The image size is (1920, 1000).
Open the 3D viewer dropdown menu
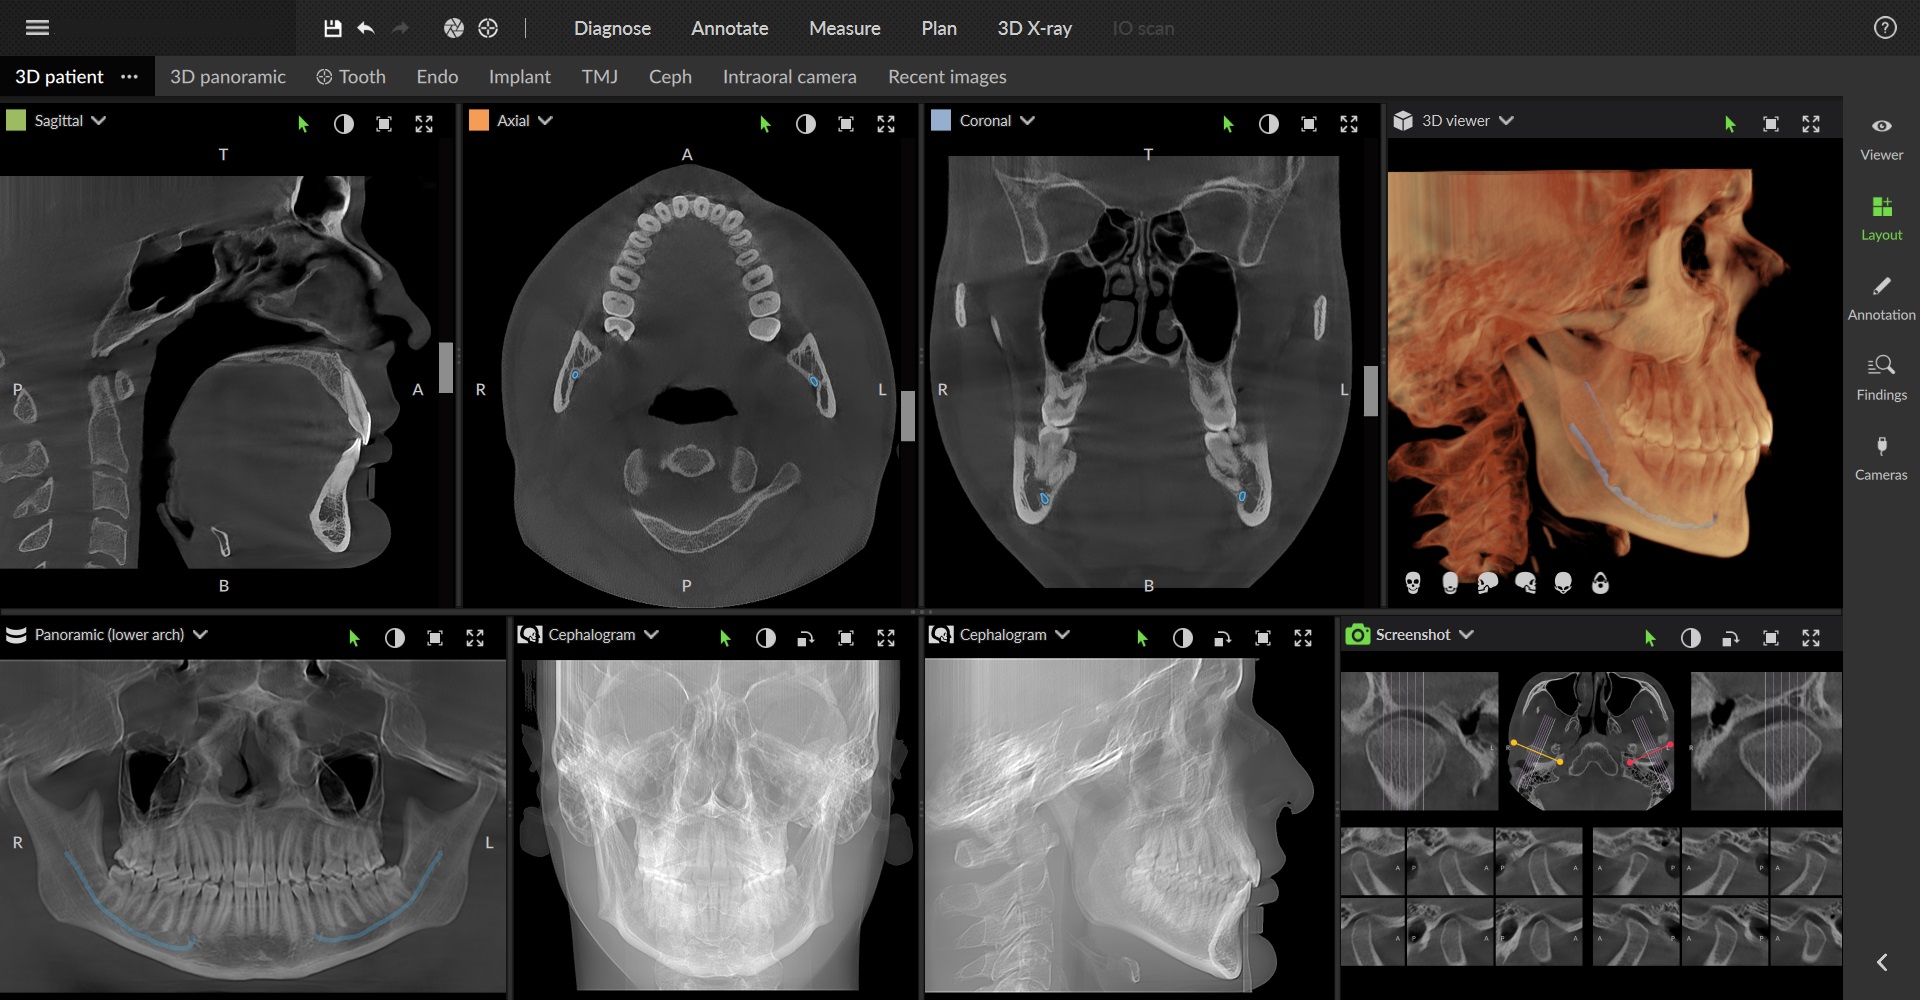[1506, 120]
